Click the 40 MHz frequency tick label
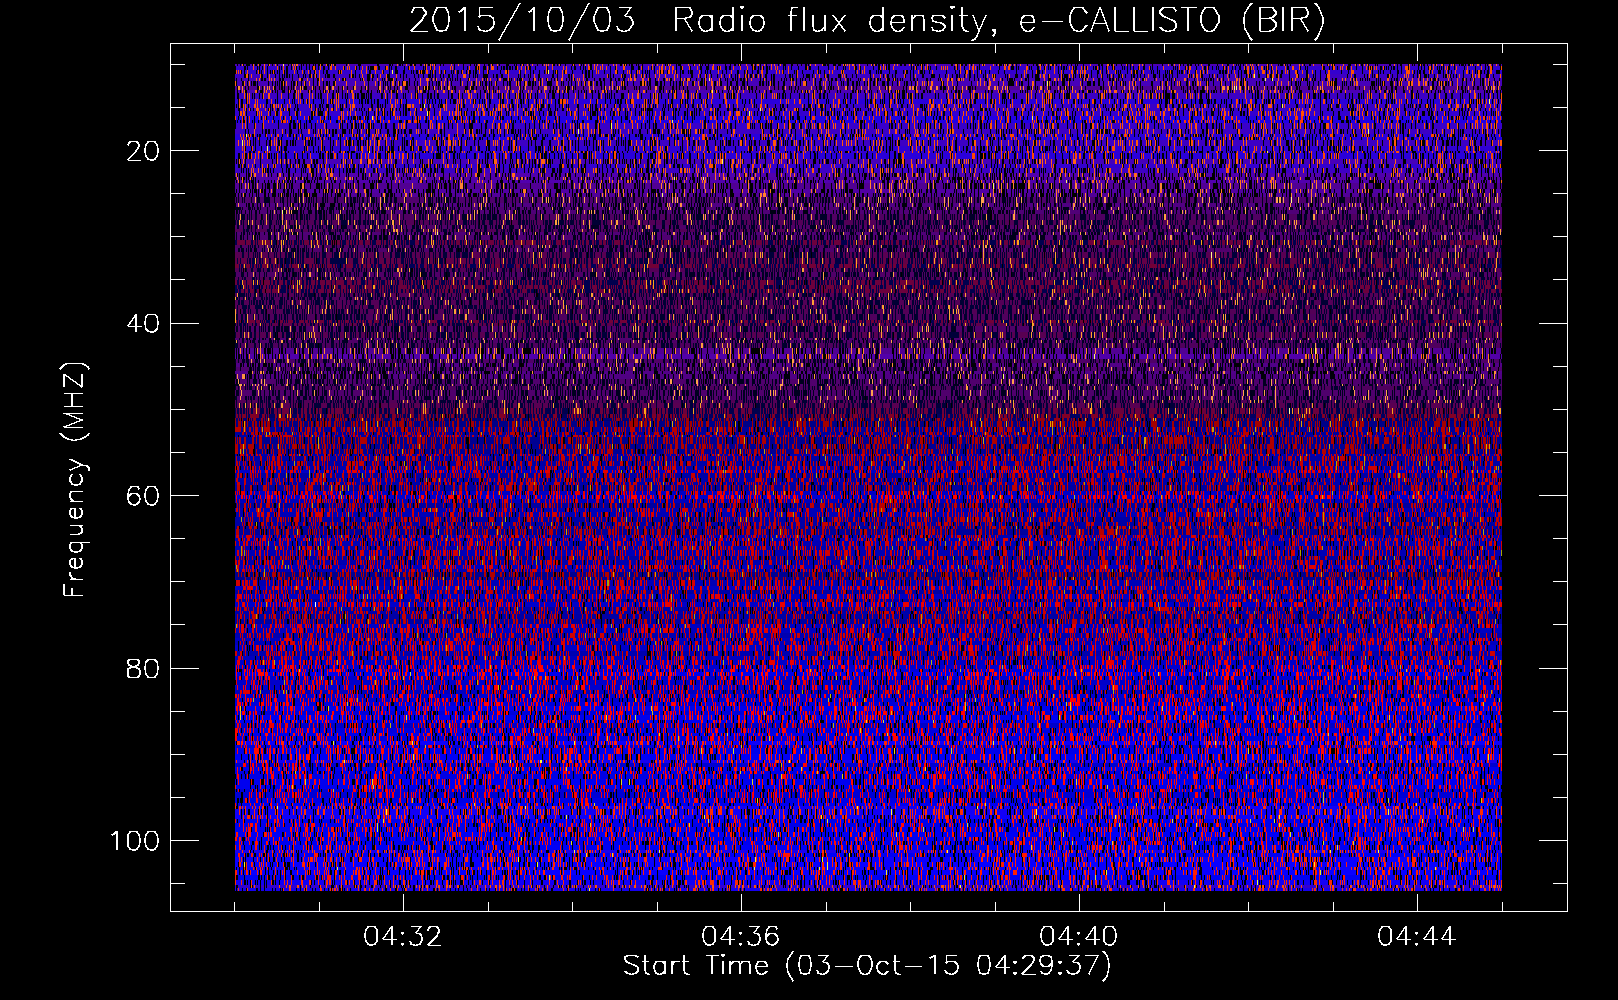The width and height of the screenshot is (1618, 1000). pyautogui.click(x=144, y=324)
